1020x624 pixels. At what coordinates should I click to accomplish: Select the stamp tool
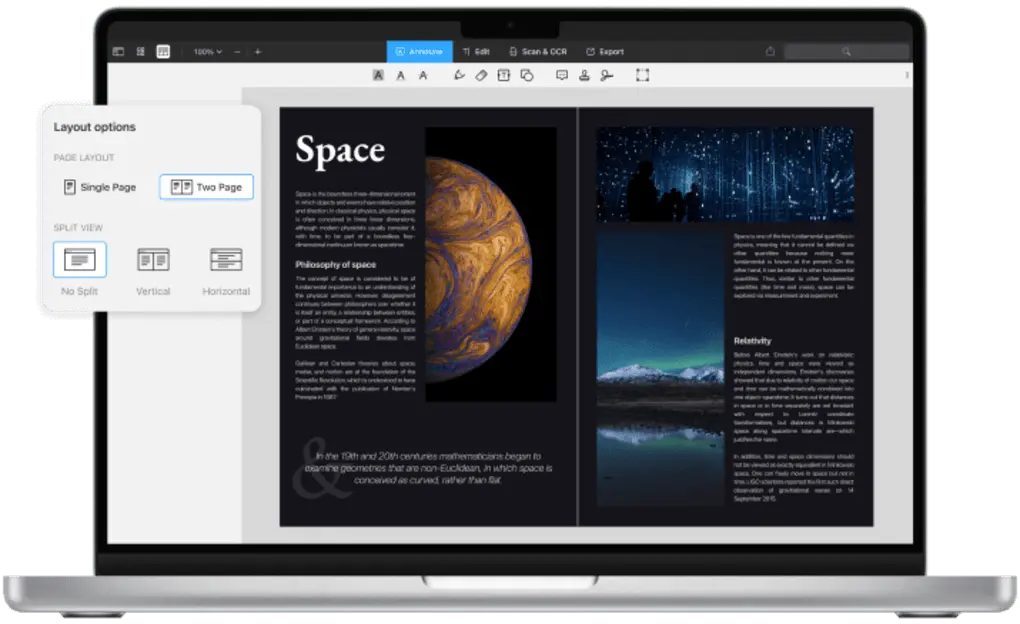[x=583, y=75]
